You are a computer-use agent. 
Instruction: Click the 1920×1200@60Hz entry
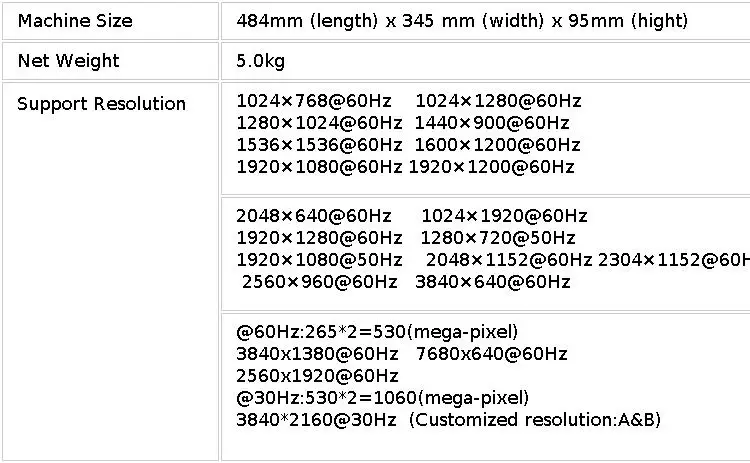492,167
